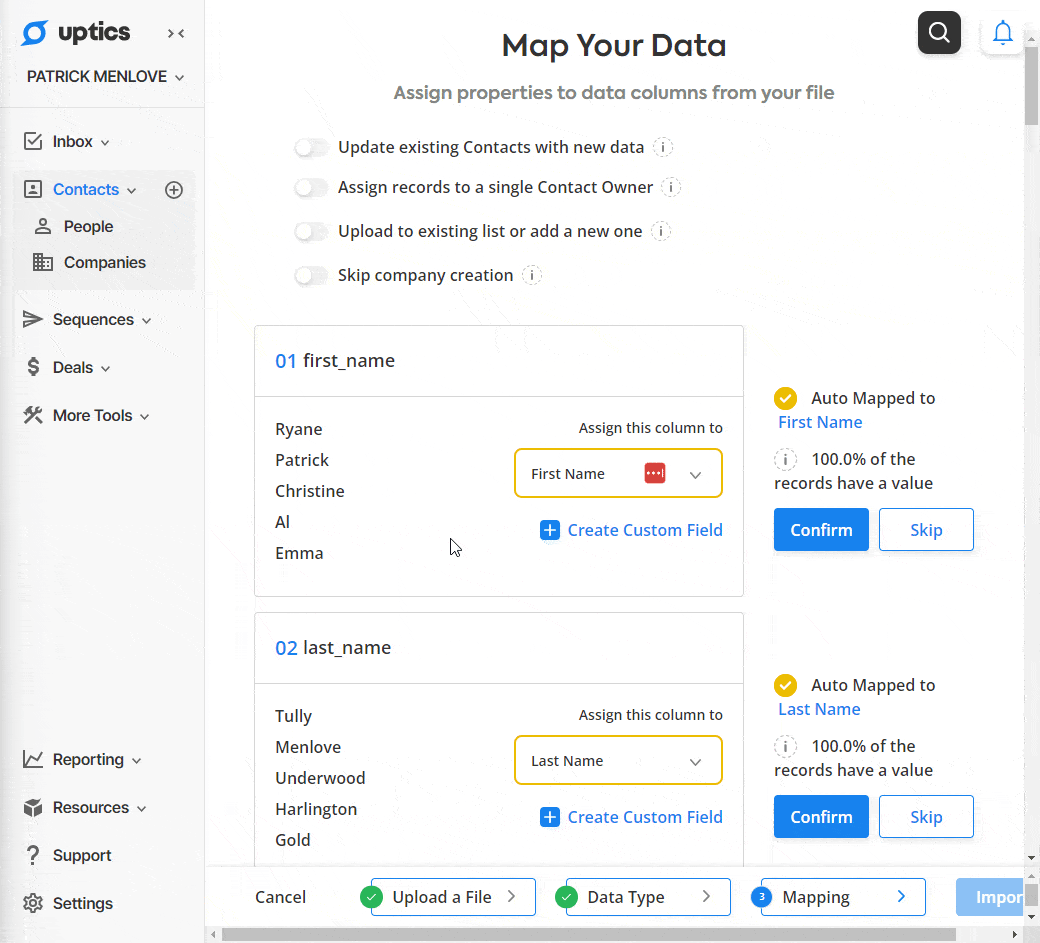This screenshot has height=943, width=1040.
Task: Open People in the sidebar
Action: (88, 226)
